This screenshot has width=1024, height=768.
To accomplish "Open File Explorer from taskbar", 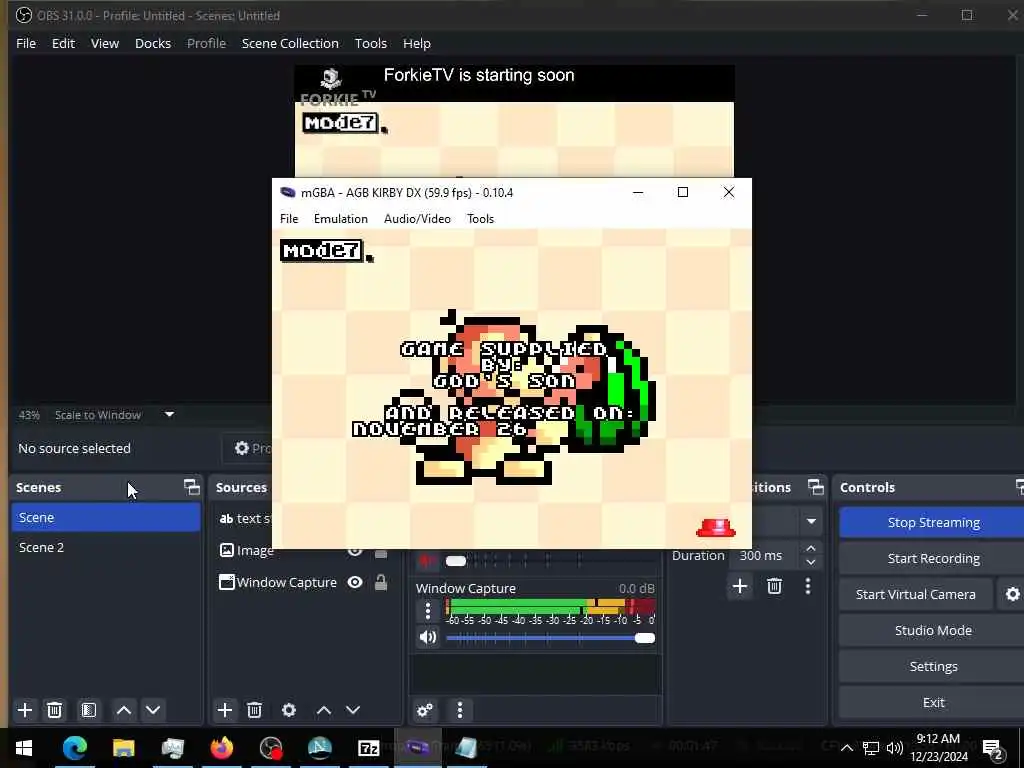I will (x=123, y=748).
